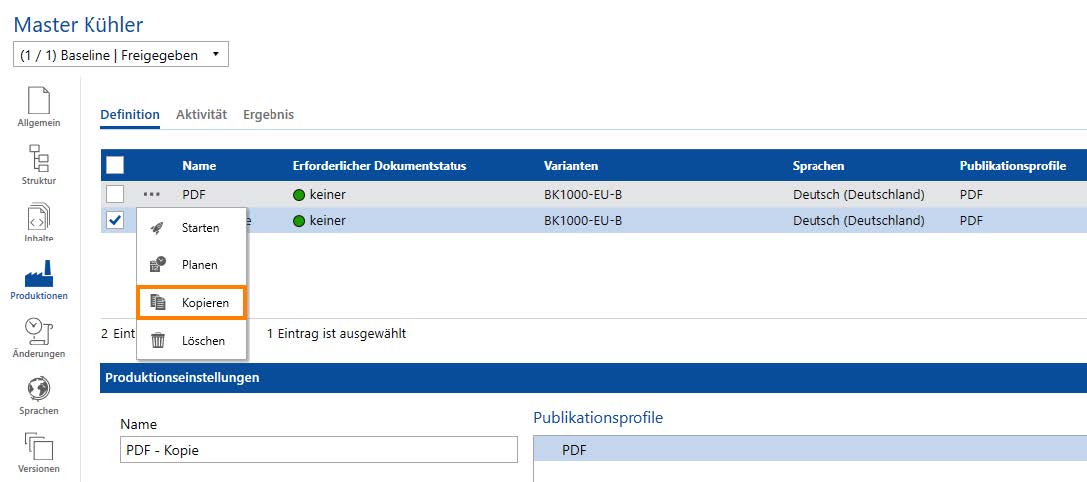Check the box for the PDF row

click(x=115, y=194)
